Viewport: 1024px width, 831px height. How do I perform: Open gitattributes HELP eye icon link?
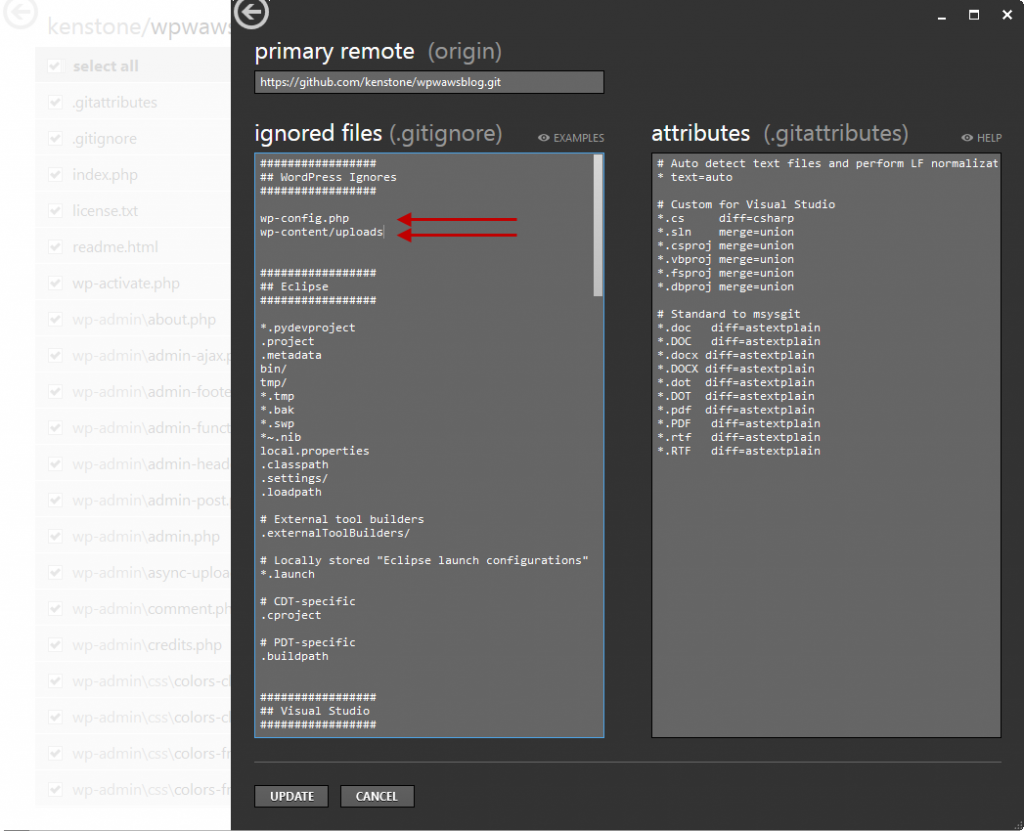[981, 138]
